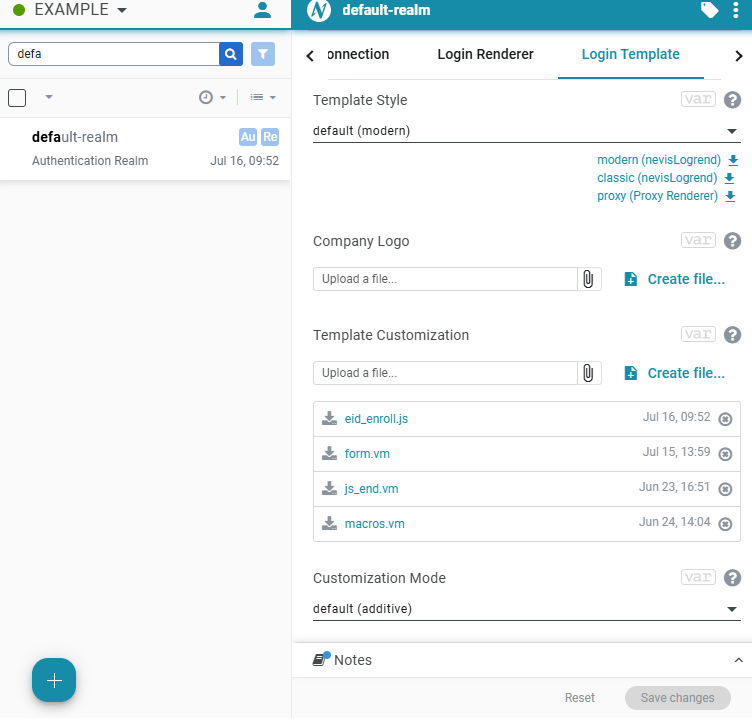This screenshot has width=752, height=721.
Task: Click paperclip to attach Company Logo
Action: [588, 279]
